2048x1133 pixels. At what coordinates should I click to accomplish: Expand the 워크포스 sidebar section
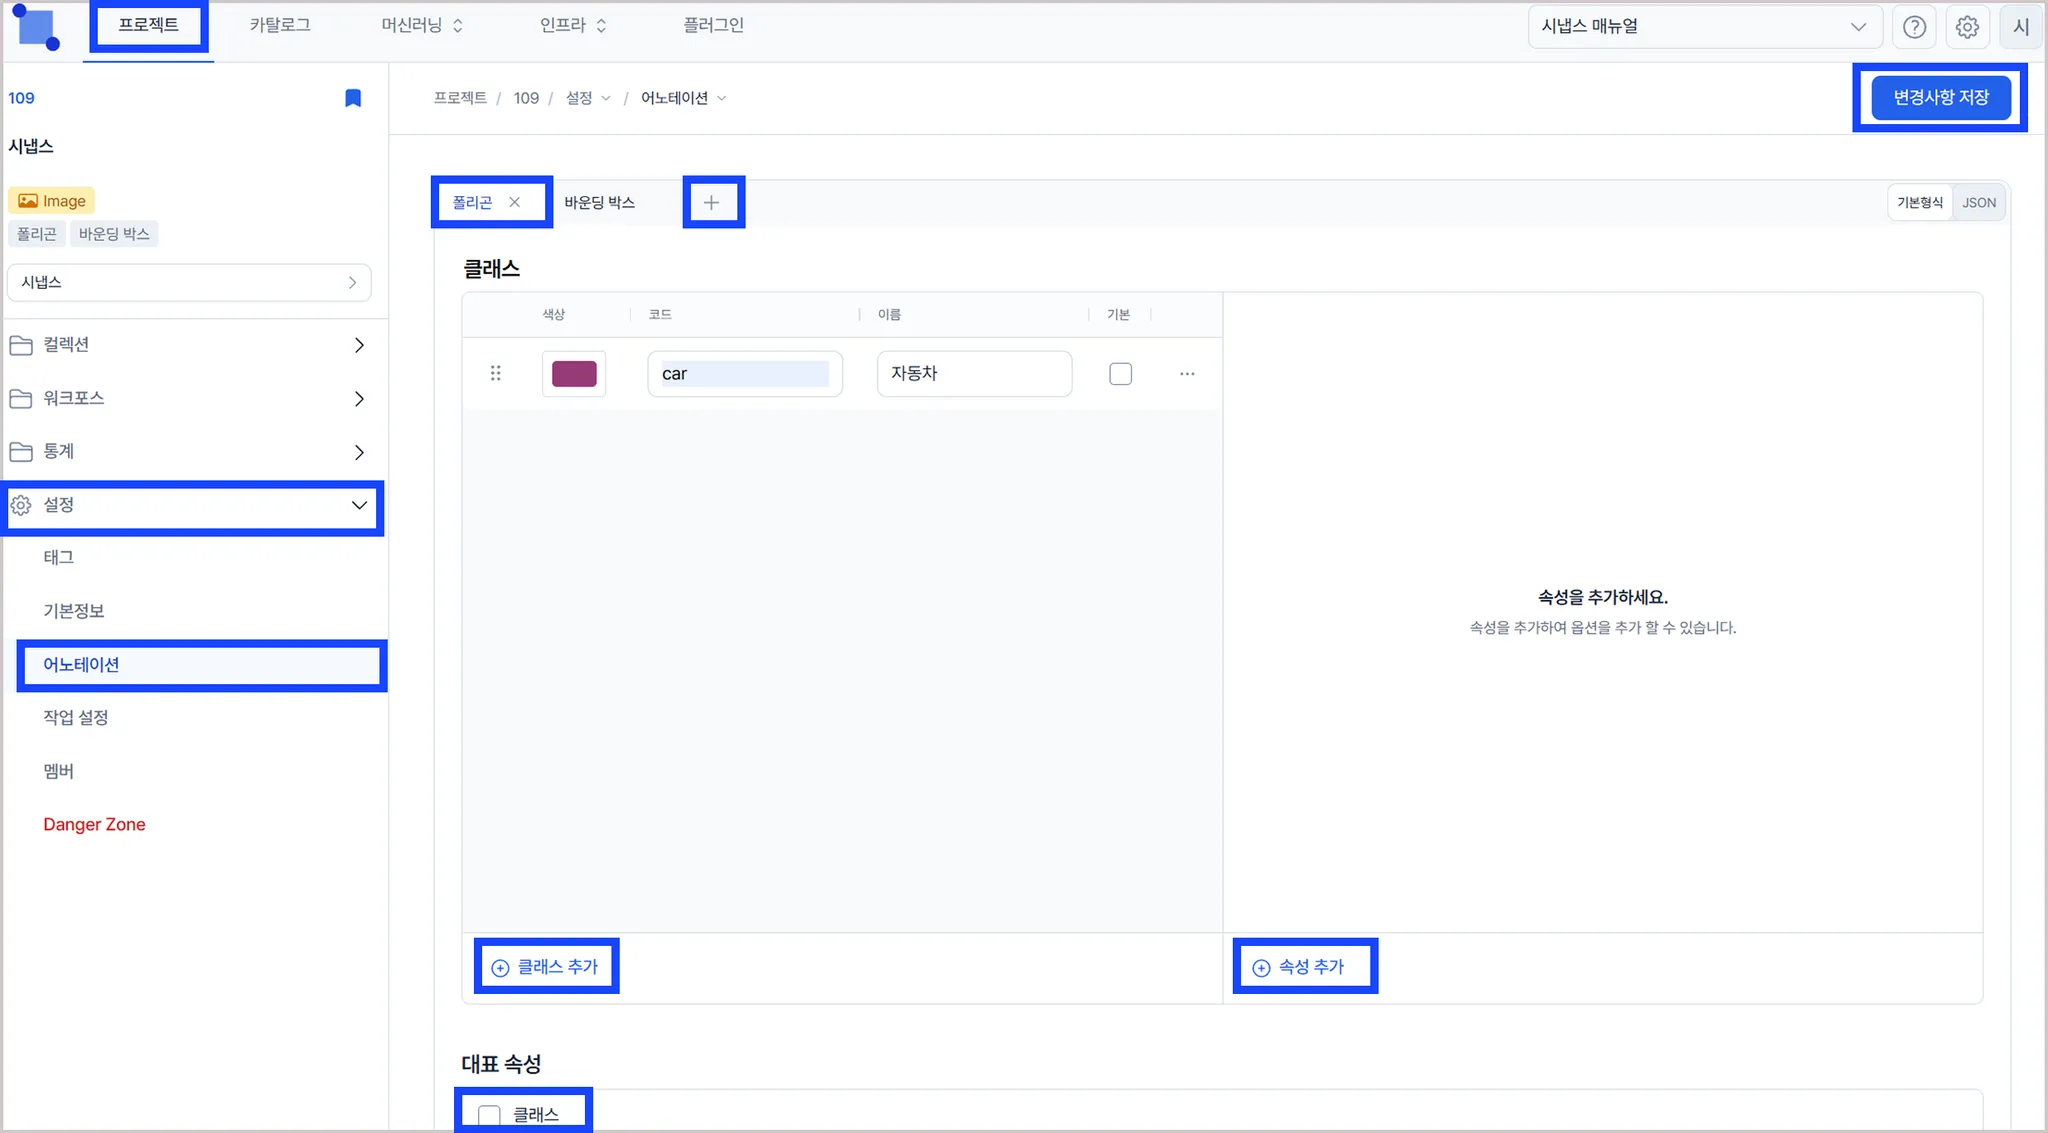tap(359, 399)
